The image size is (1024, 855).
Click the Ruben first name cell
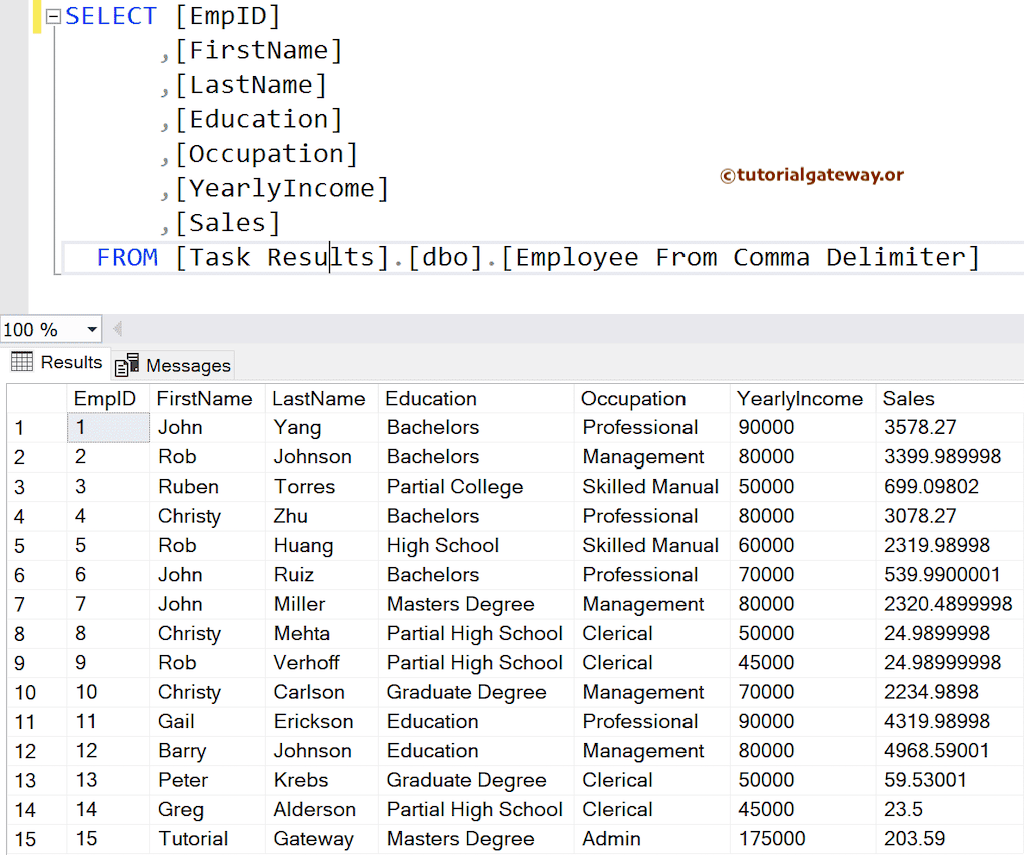[207, 487]
